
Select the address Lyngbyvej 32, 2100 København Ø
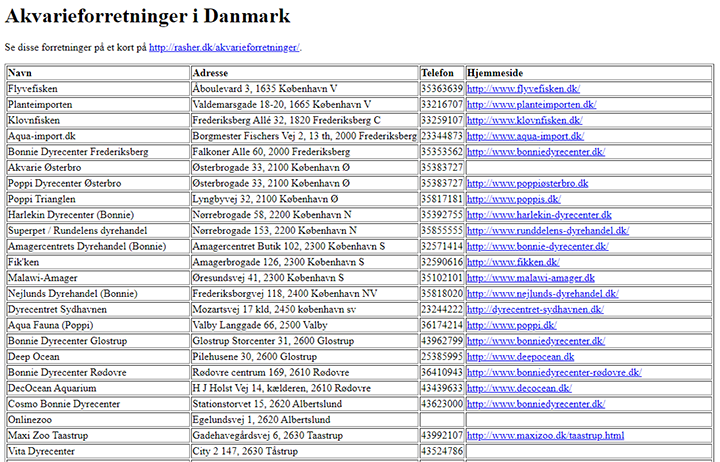pyautogui.click(x=265, y=199)
